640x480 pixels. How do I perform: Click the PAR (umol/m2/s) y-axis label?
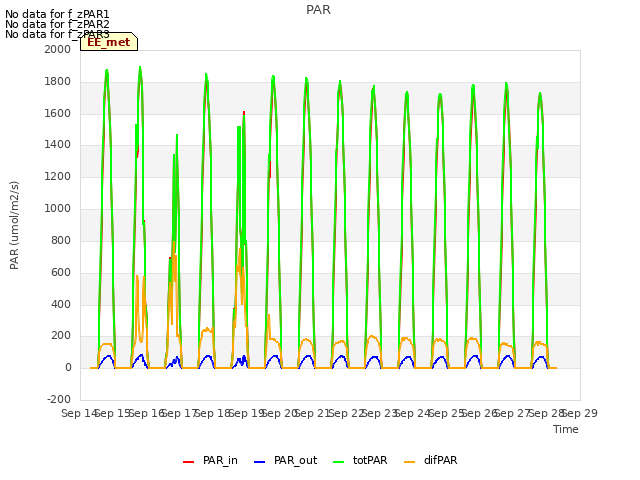click(x=14, y=225)
